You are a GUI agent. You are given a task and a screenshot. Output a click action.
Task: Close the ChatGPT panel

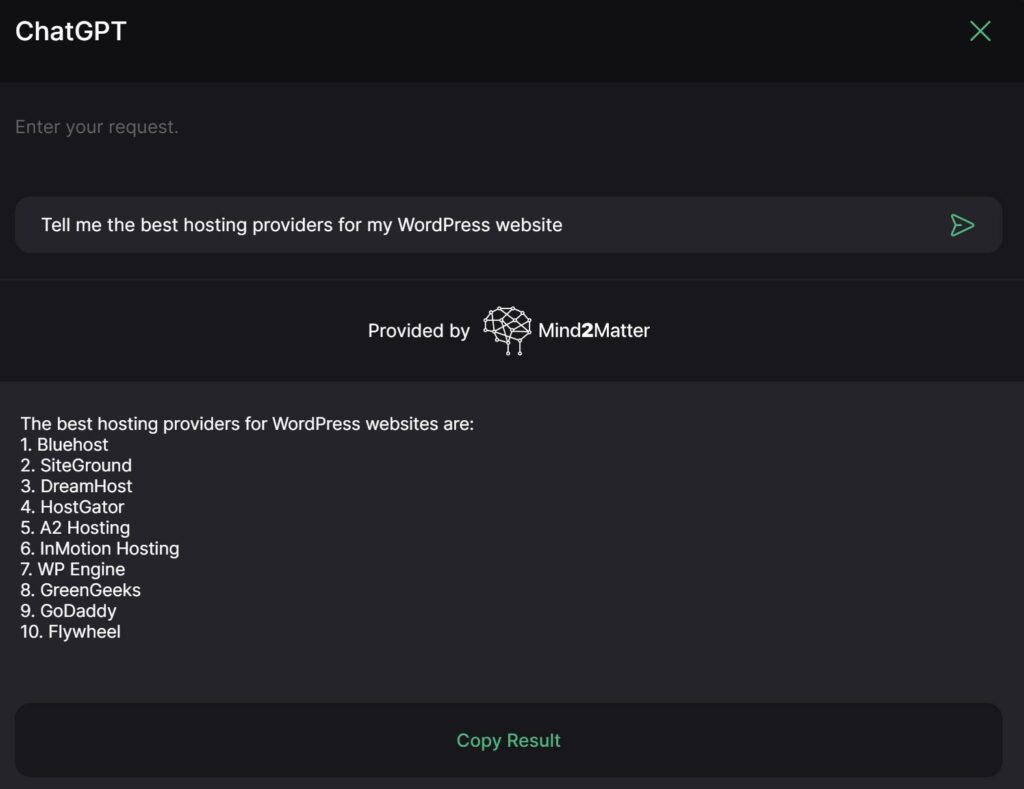pyautogui.click(x=979, y=31)
